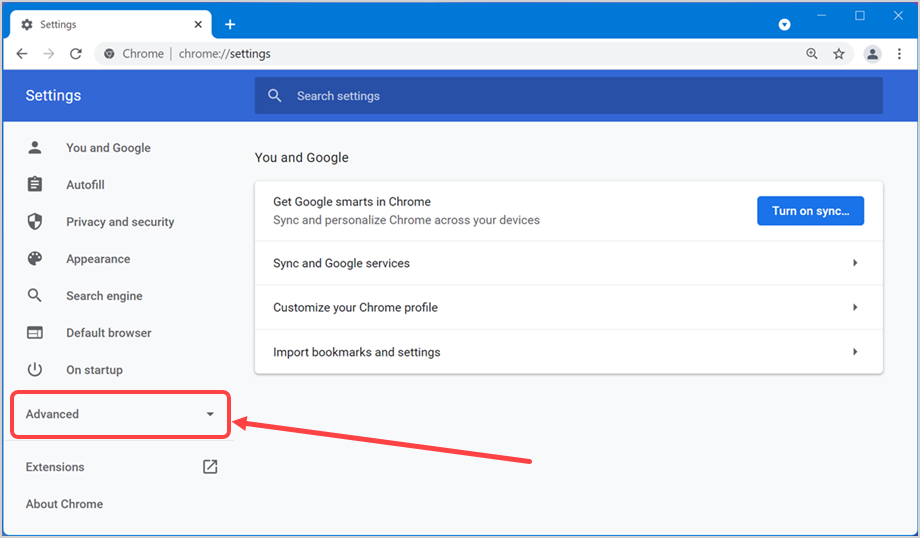Expand the Advanced section arrow
Image resolution: width=920 pixels, height=538 pixels.
210,414
